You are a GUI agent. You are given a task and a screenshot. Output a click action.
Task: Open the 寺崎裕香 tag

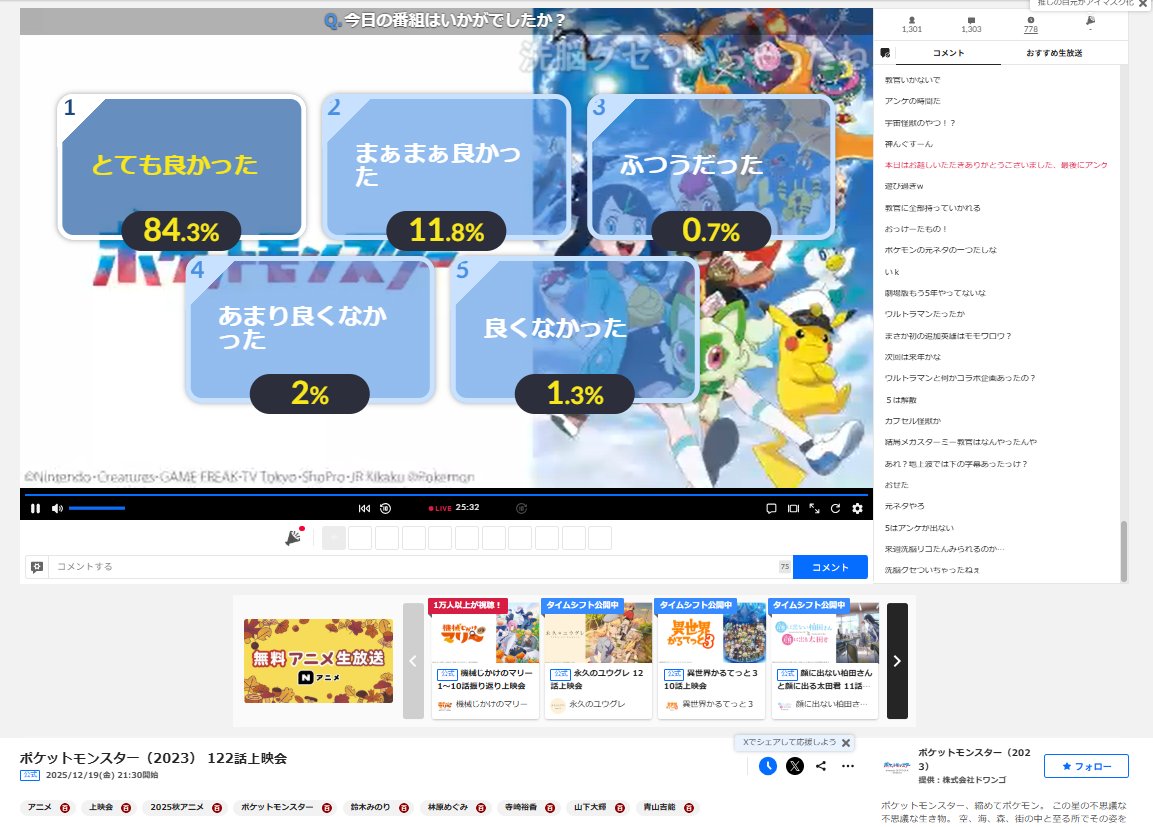521,807
